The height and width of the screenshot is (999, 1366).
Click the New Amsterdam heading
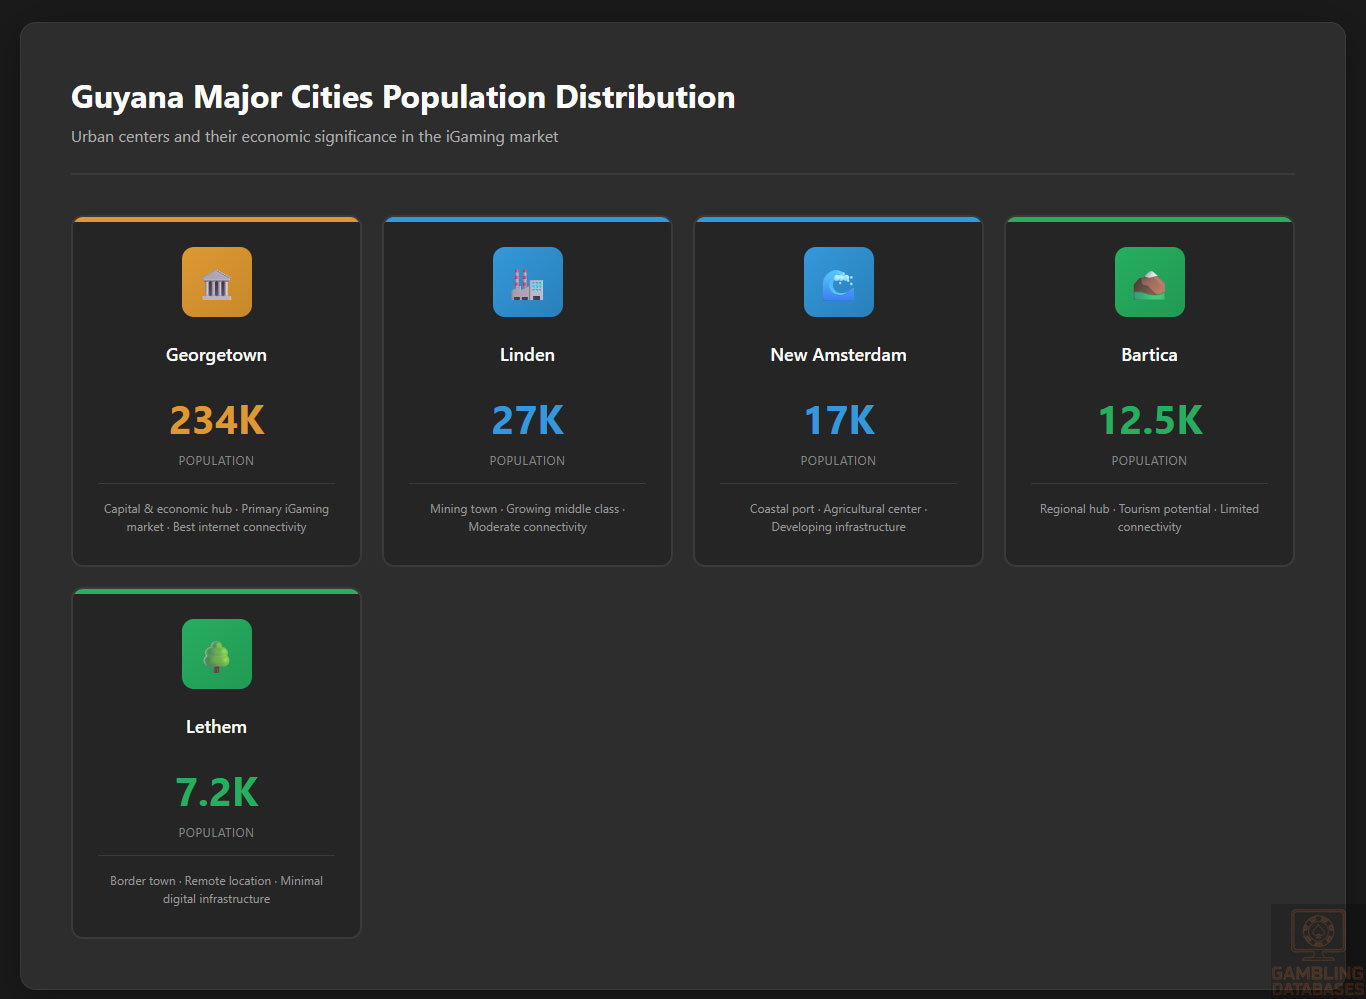pyautogui.click(x=839, y=355)
